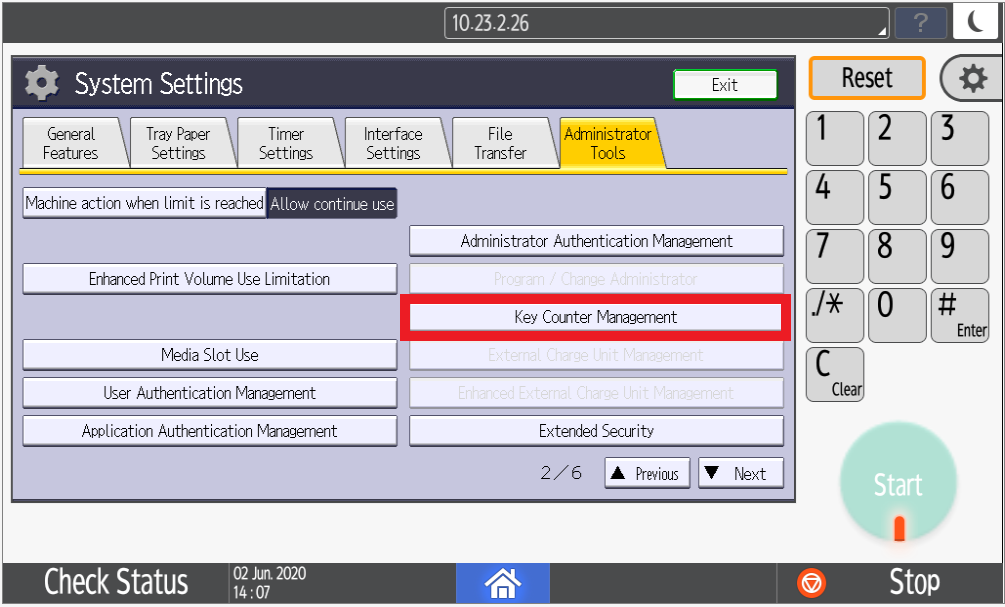Open Key Counter Management
Image resolution: width=1005 pixels, height=607 pixels.
coord(596,317)
